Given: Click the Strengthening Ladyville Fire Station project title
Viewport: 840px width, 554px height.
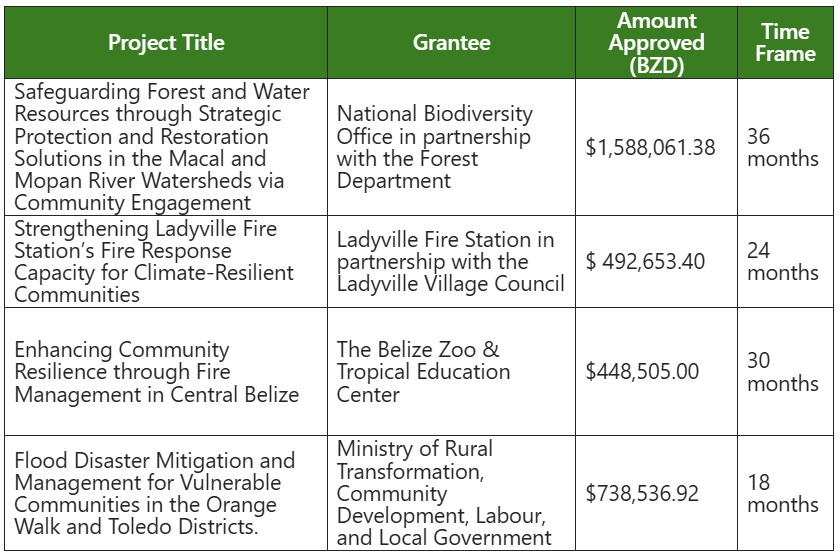Looking at the screenshot, I should click(x=154, y=262).
